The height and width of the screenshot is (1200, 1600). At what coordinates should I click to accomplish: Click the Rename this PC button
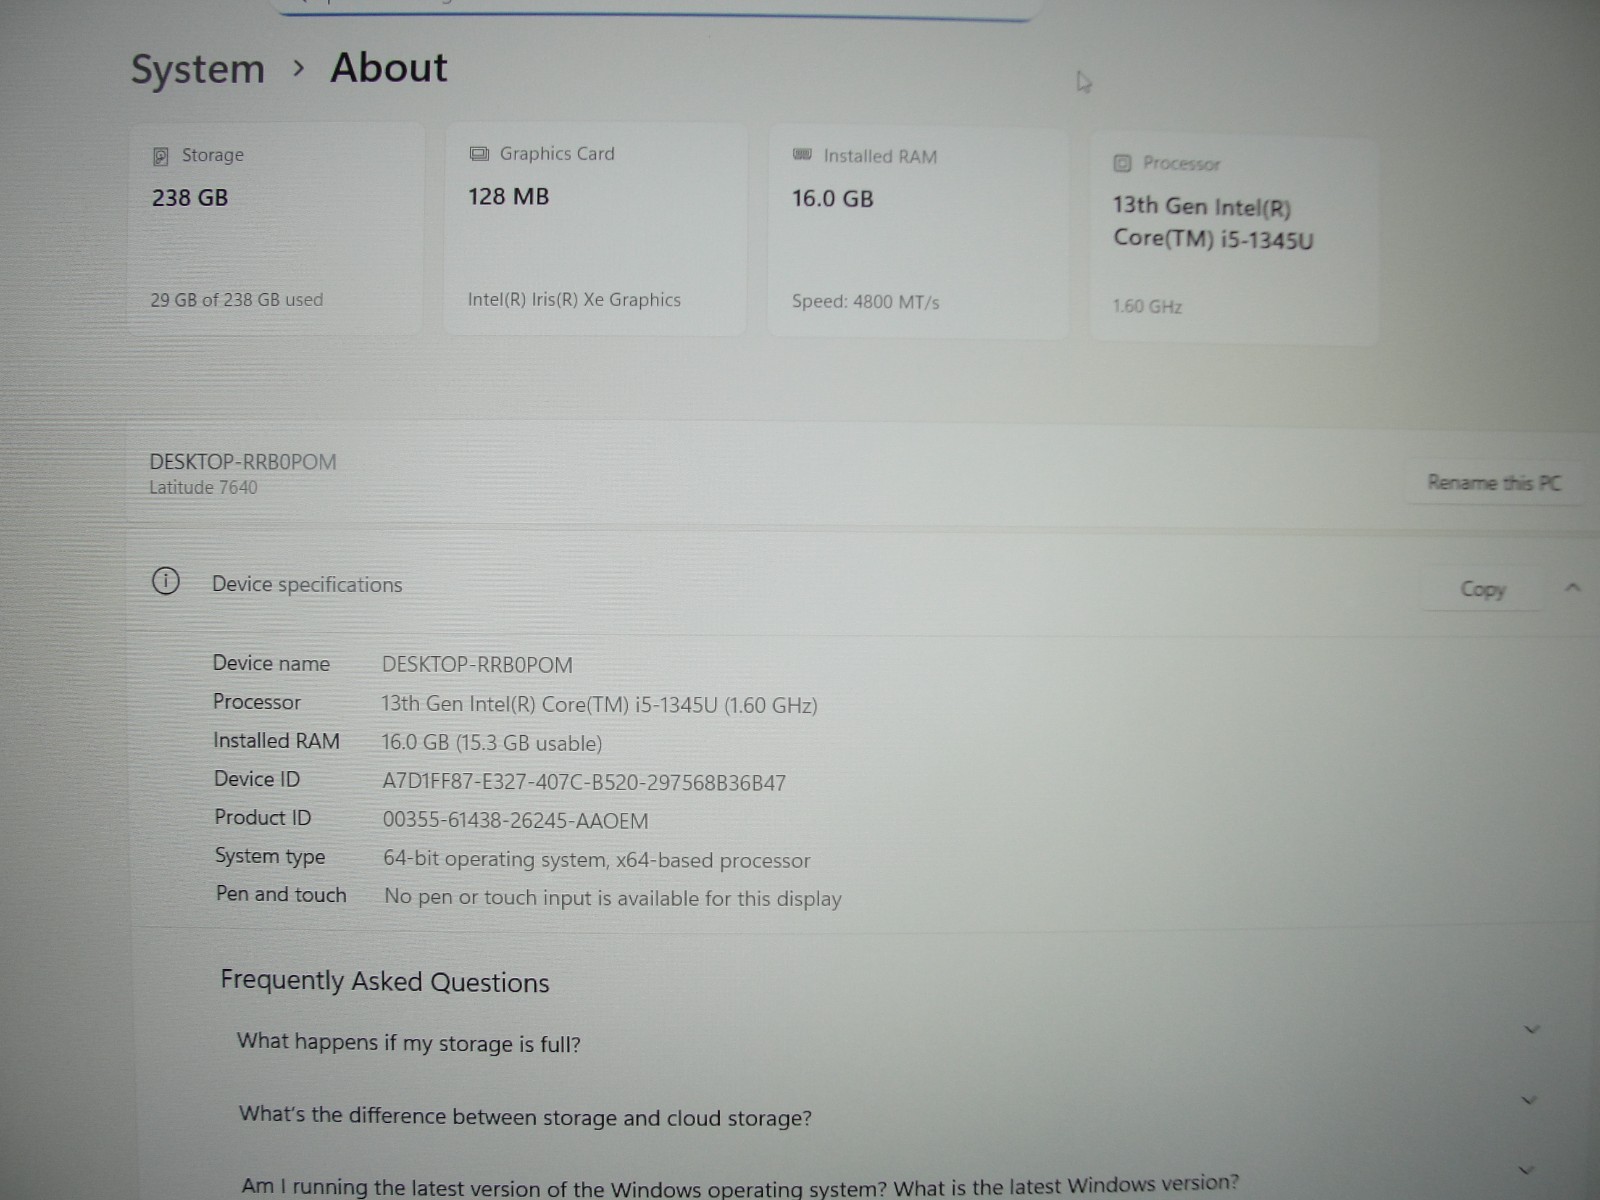(x=1494, y=483)
